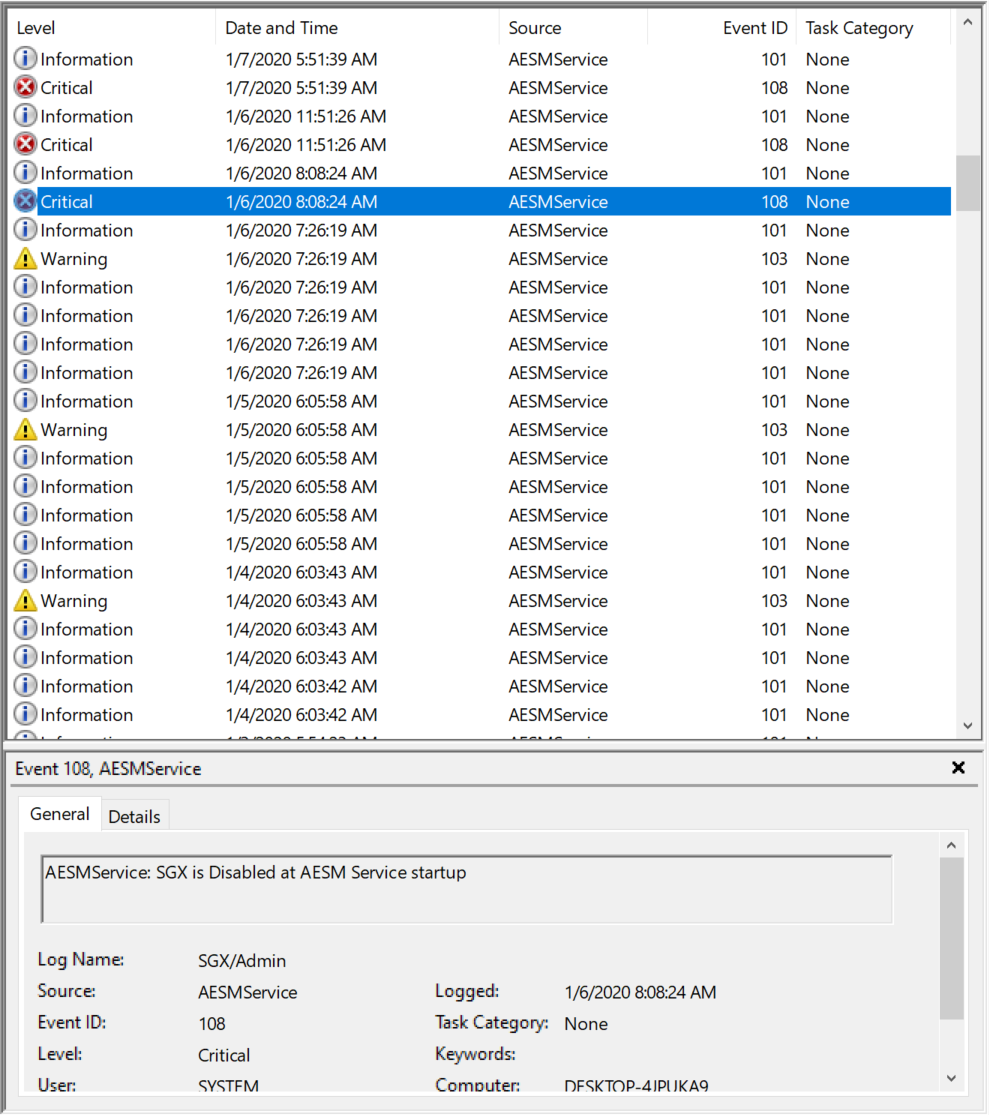This screenshot has width=989, height=1115.
Task: Click the event list scrollbar up arrow
Action: (967, 23)
